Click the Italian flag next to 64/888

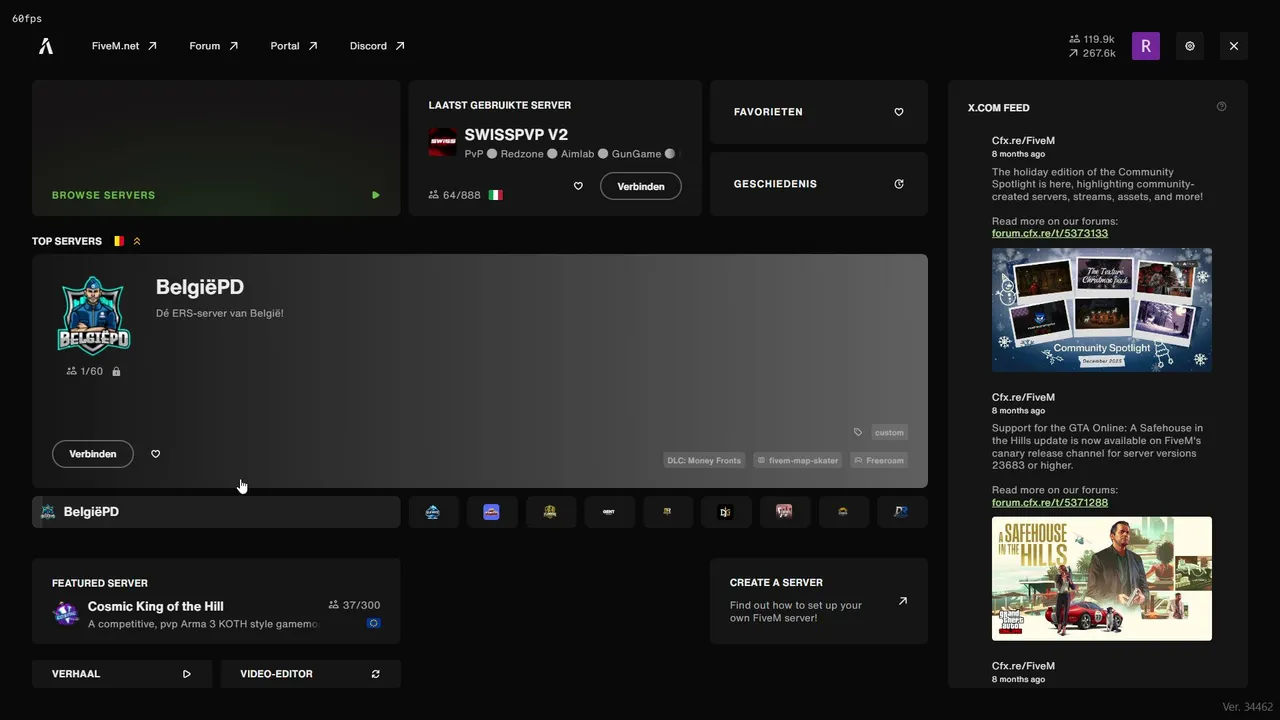[495, 195]
